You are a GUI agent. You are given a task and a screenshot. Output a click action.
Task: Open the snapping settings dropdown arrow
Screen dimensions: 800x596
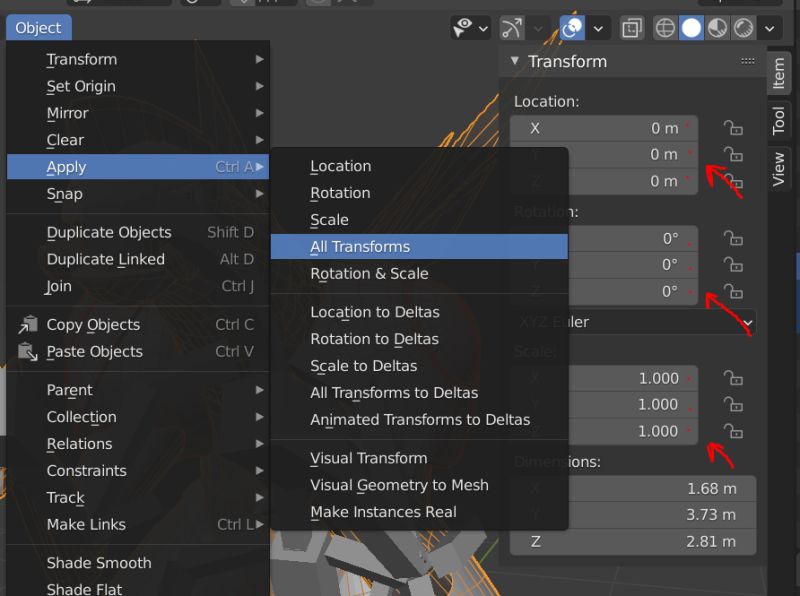pos(537,28)
